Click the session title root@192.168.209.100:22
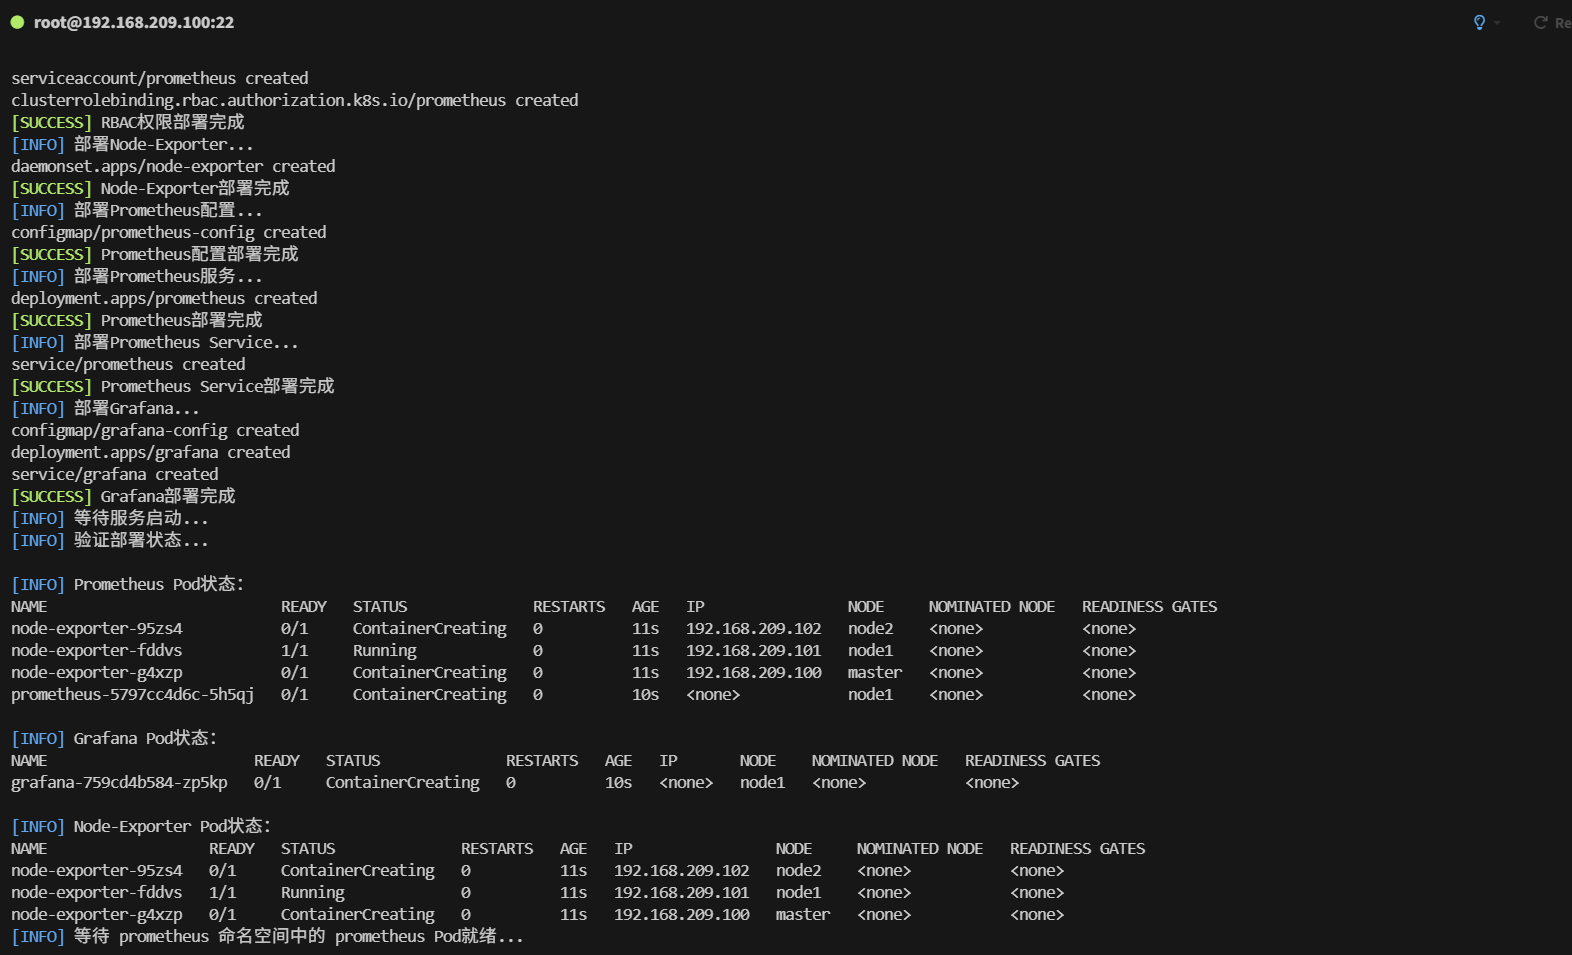The image size is (1572, 955). 134,22
